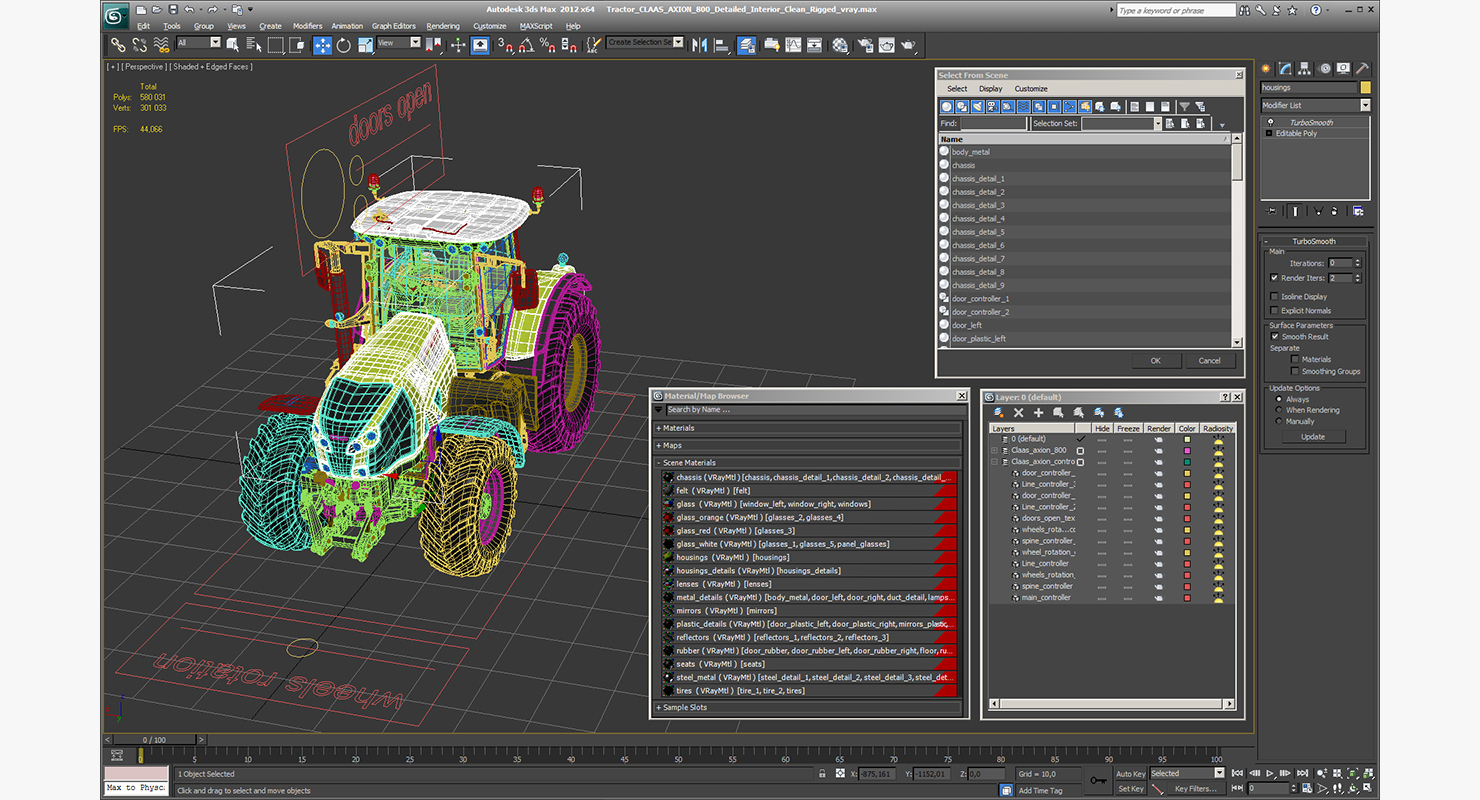Open Selection Set dropdown in Select From Scene
Screen dimensions: 1480x800
[x=1158, y=124]
